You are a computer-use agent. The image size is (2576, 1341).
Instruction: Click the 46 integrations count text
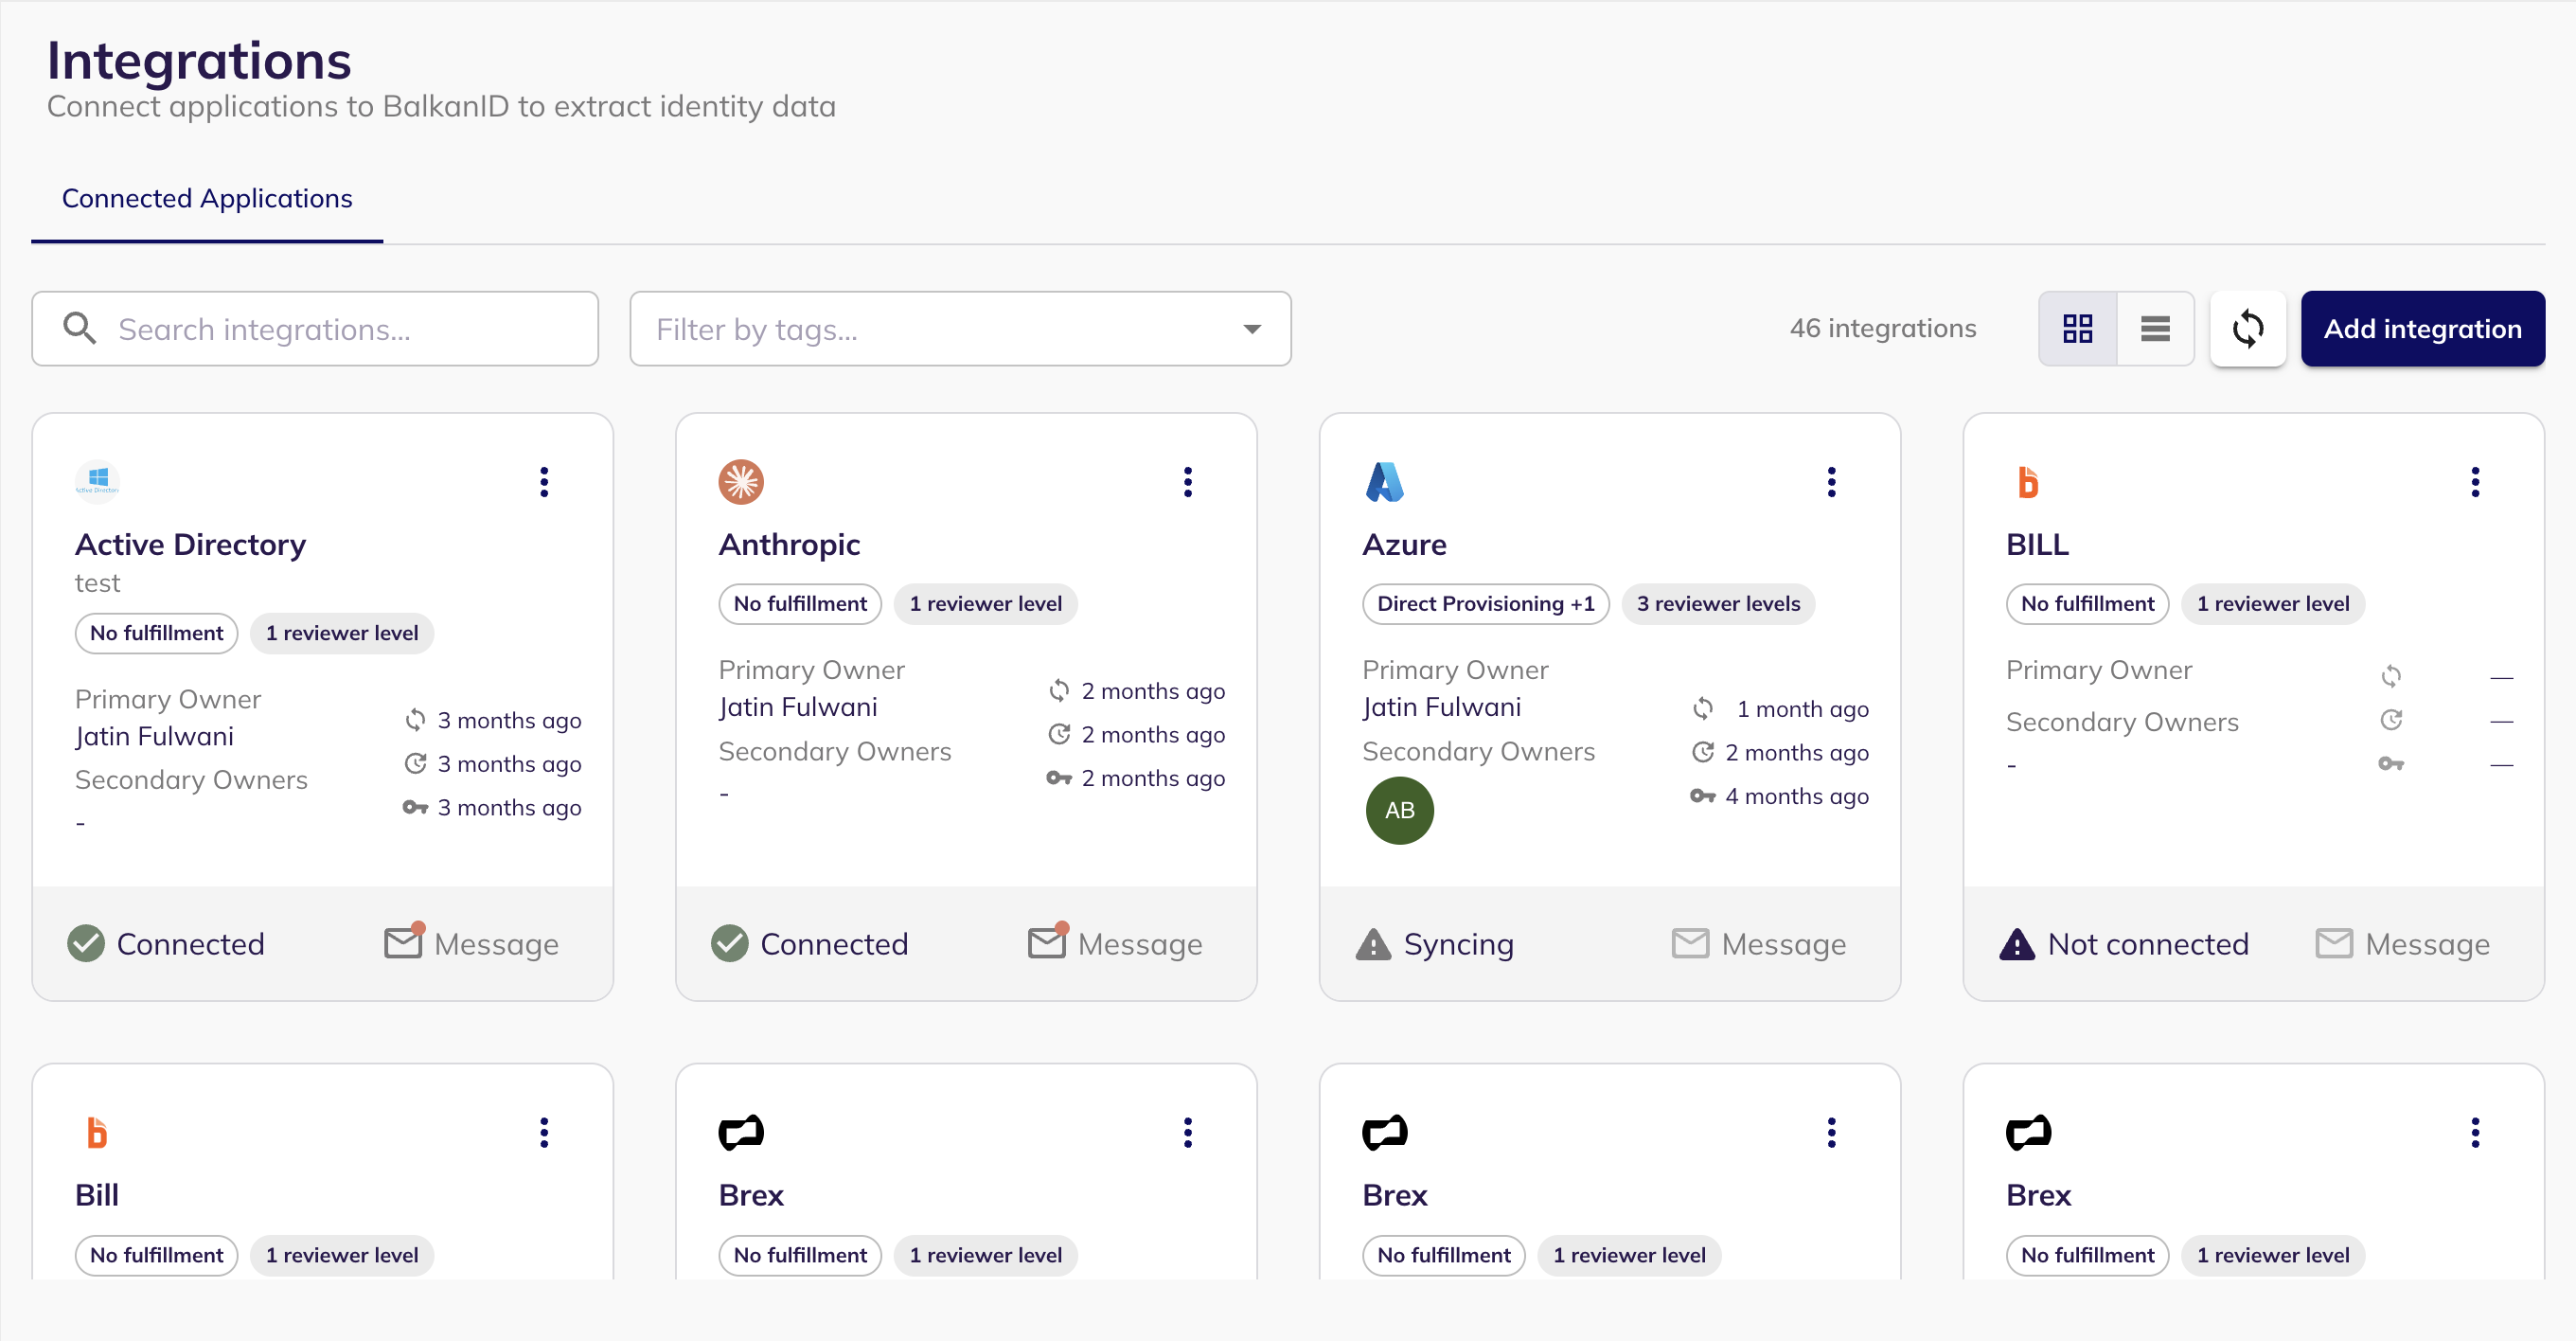(x=1882, y=328)
